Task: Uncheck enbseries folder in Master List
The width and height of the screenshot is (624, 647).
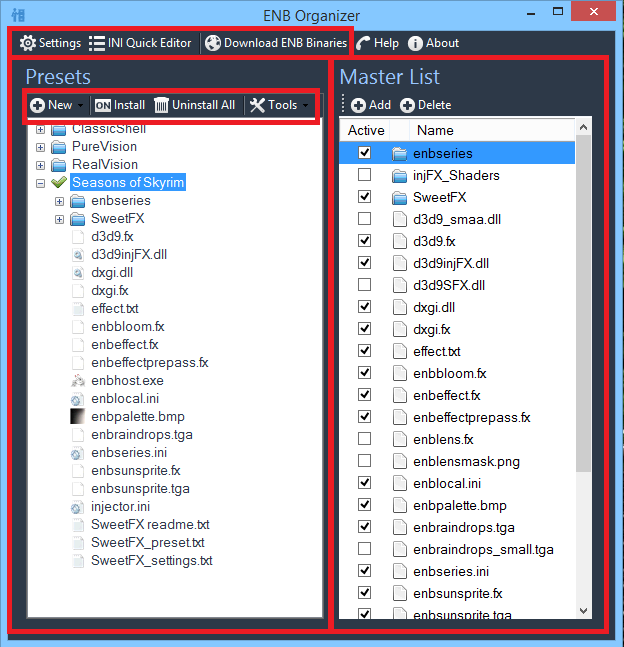Action: coord(364,153)
